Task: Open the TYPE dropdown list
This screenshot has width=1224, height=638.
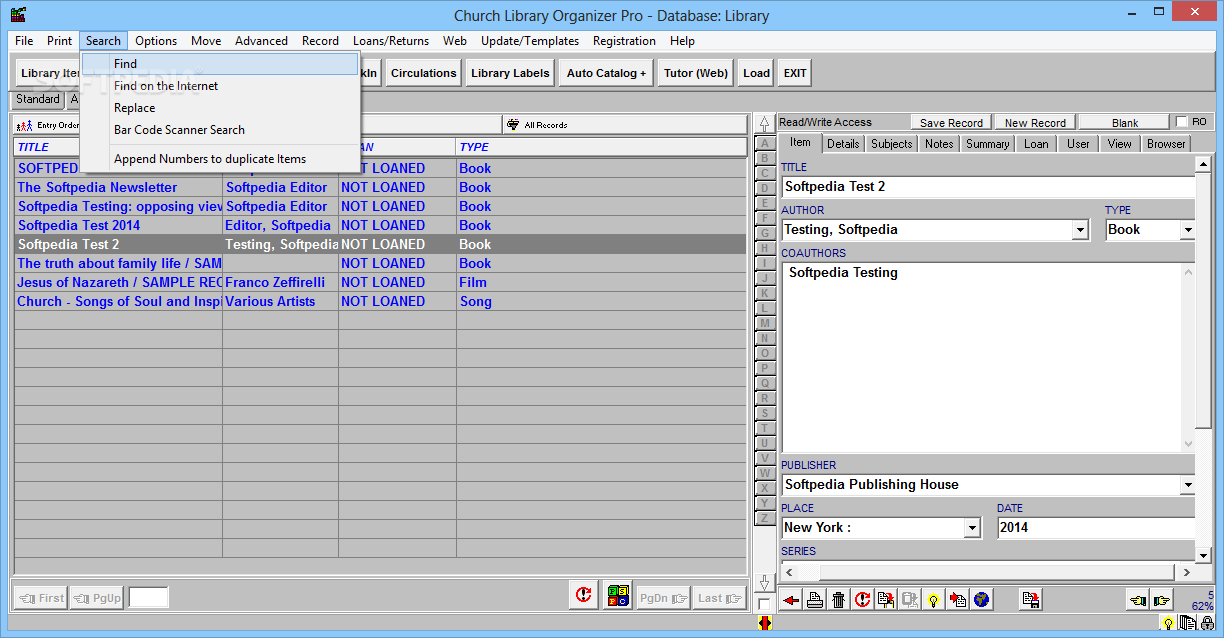Action: [1187, 230]
